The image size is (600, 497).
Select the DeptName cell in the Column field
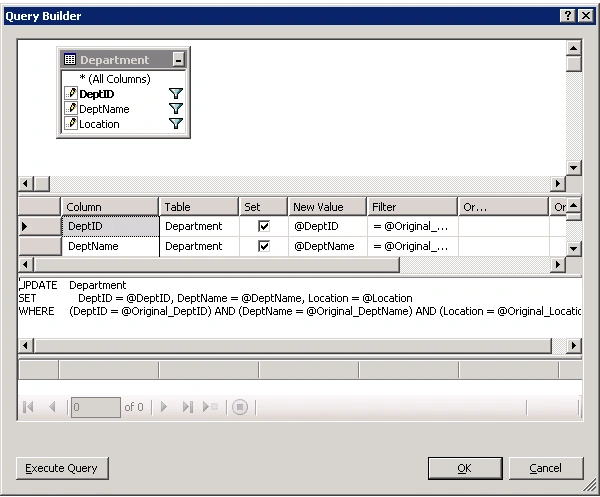(x=110, y=246)
